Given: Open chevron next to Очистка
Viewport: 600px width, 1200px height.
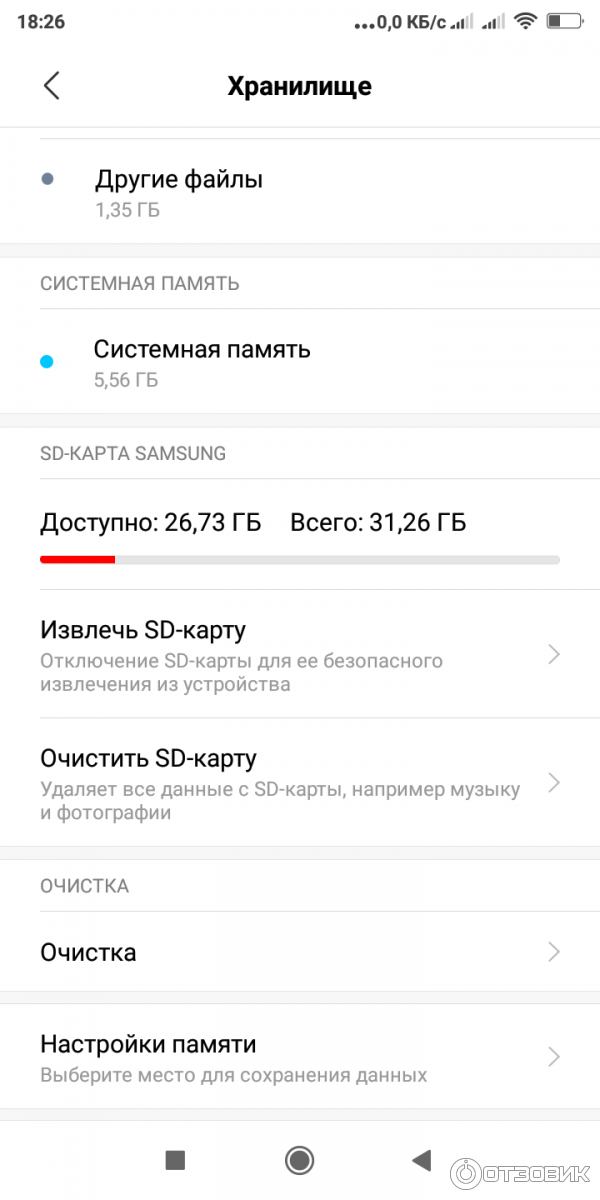Looking at the screenshot, I should pos(554,952).
